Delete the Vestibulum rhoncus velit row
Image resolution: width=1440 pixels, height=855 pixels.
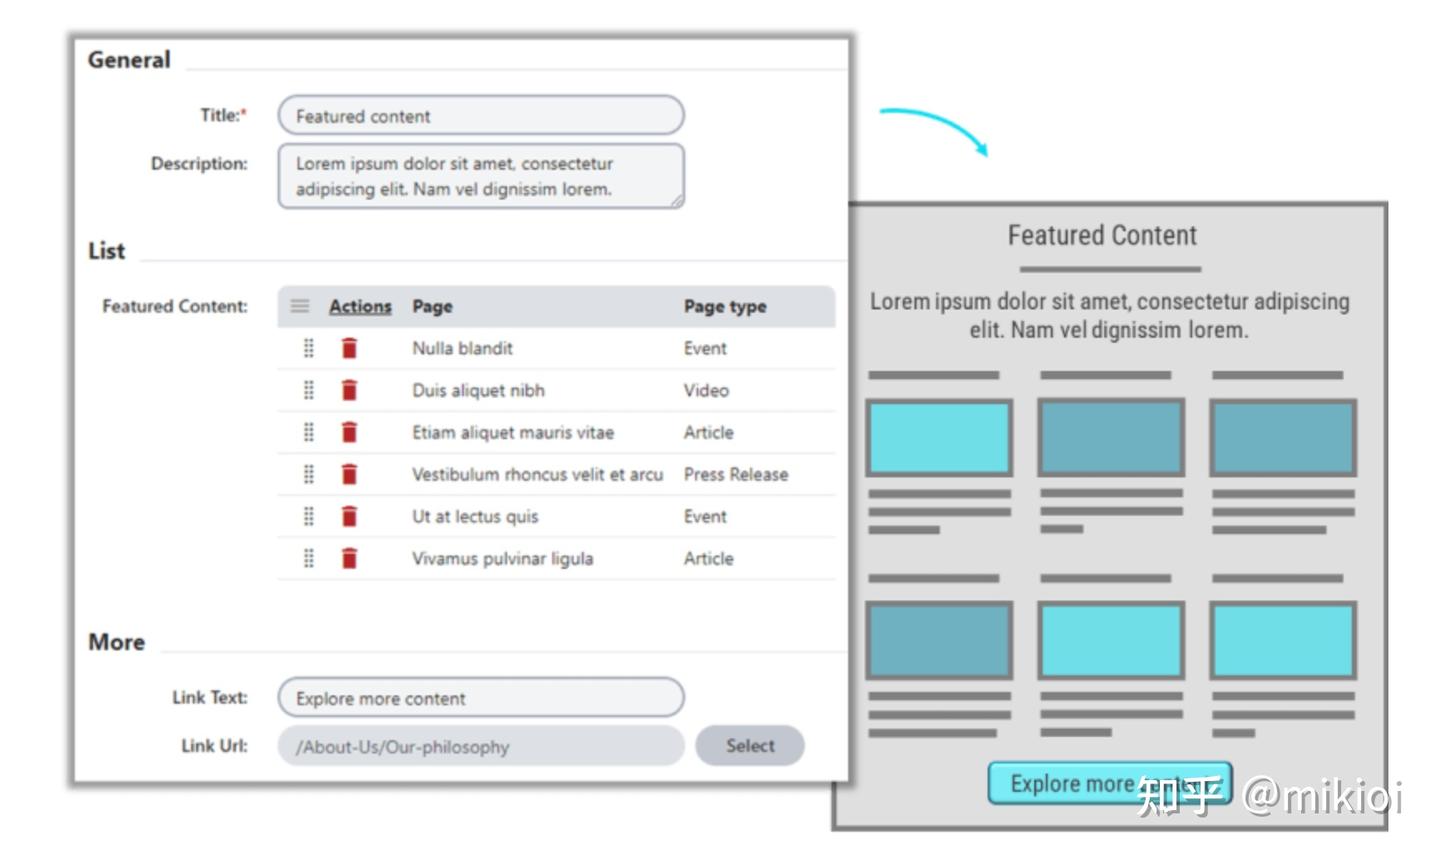(349, 474)
